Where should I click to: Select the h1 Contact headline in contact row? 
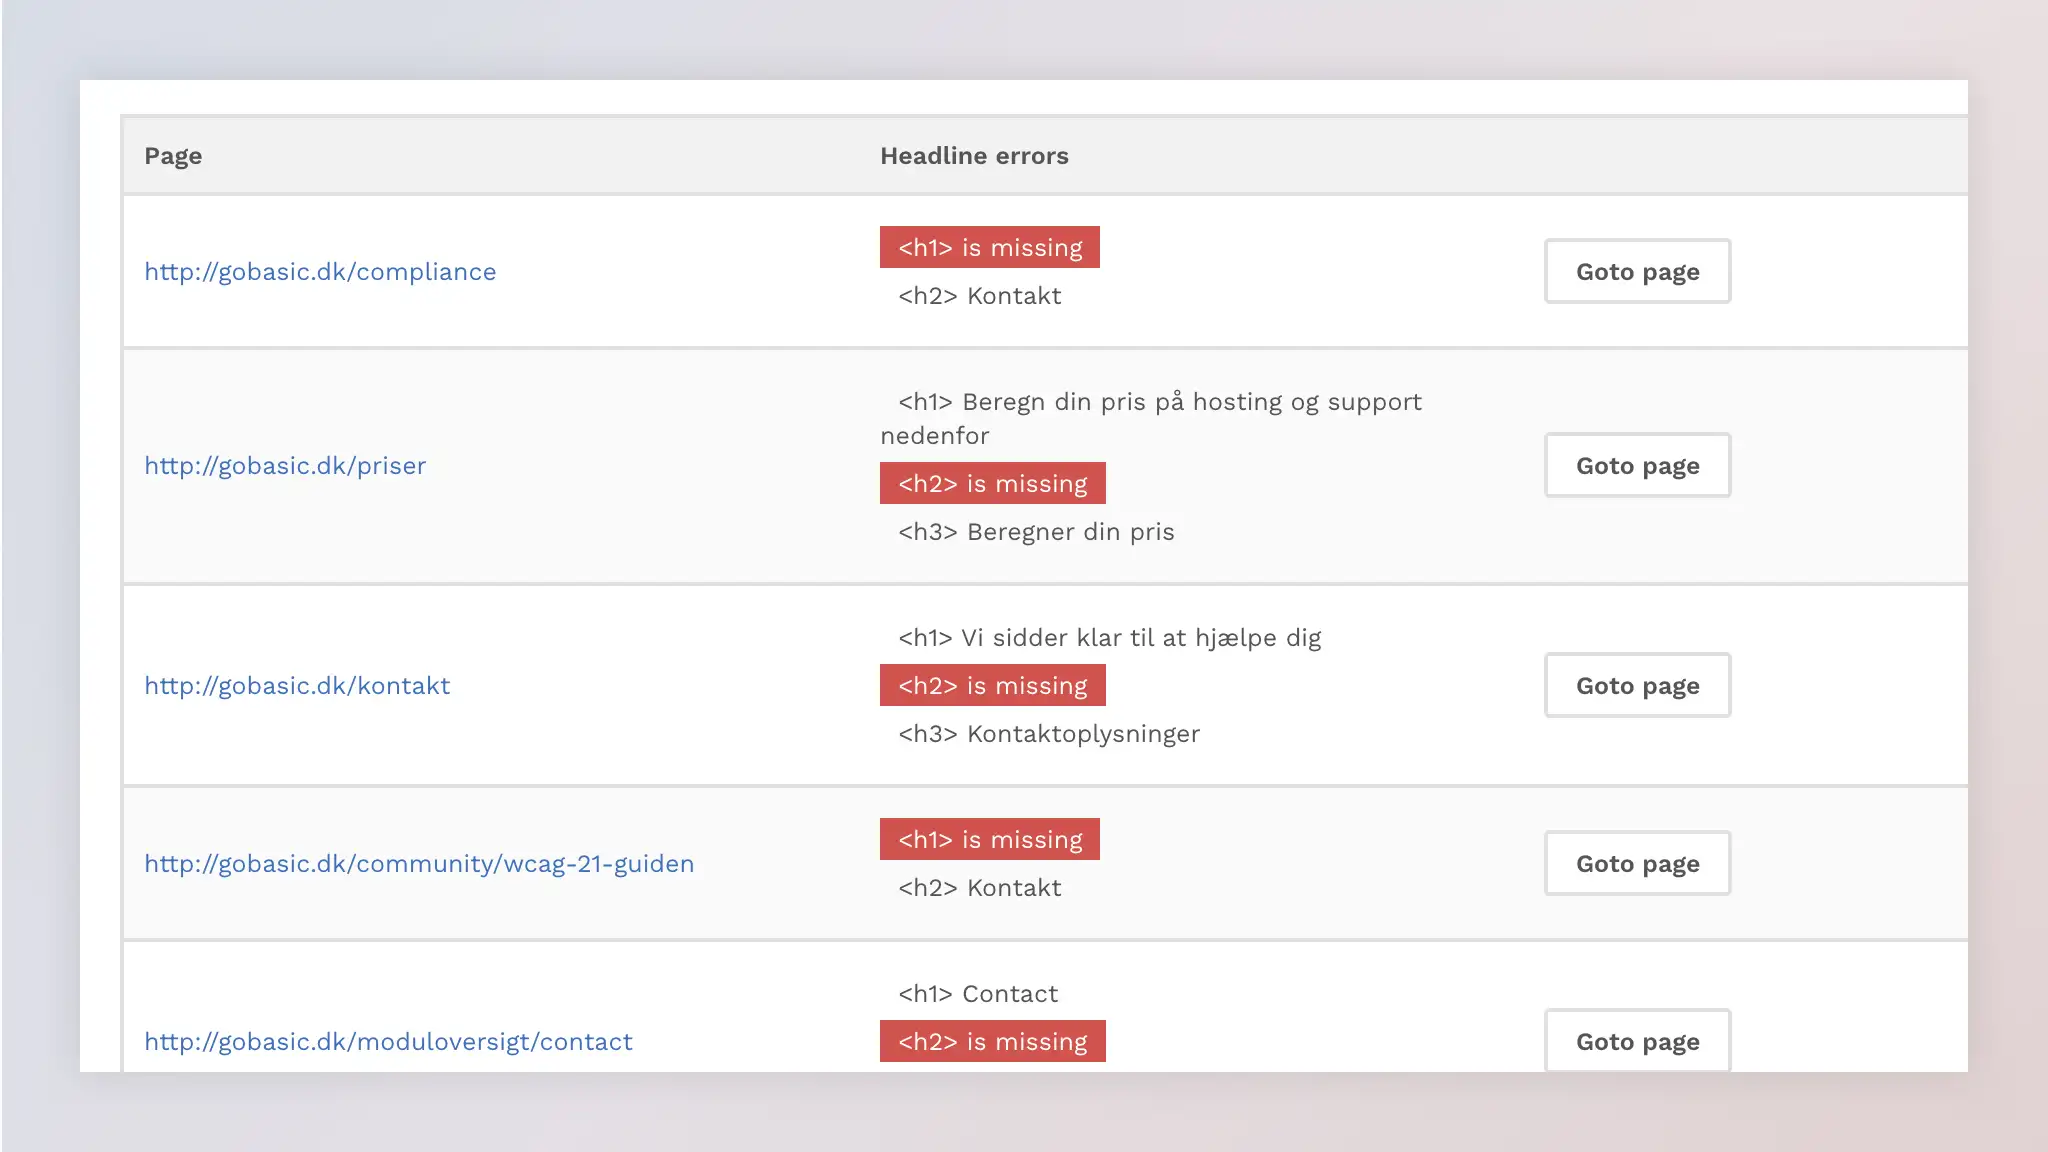[977, 993]
